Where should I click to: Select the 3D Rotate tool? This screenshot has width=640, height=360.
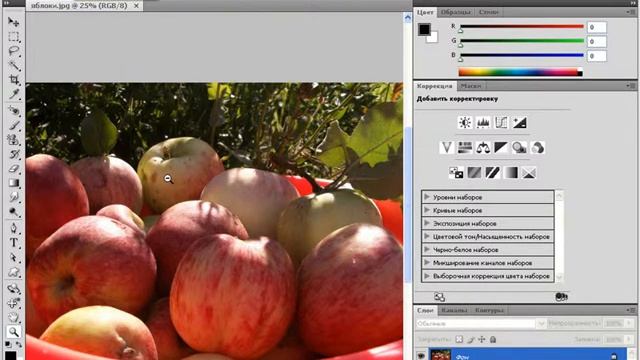coord(13,288)
